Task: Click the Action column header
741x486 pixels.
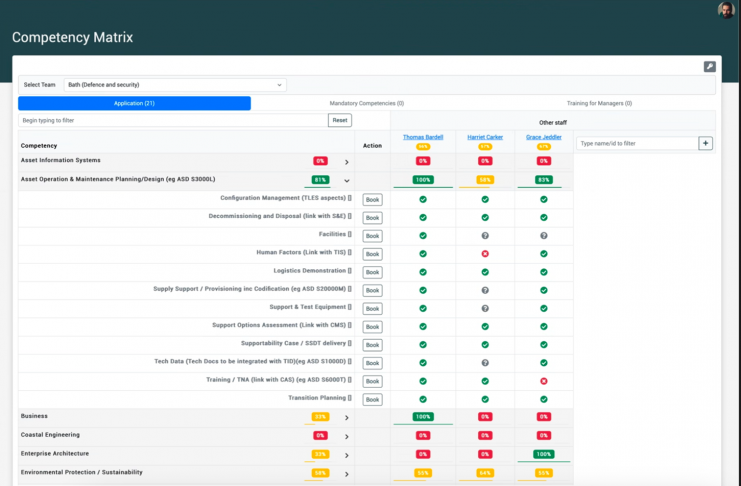Action: pyautogui.click(x=372, y=146)
